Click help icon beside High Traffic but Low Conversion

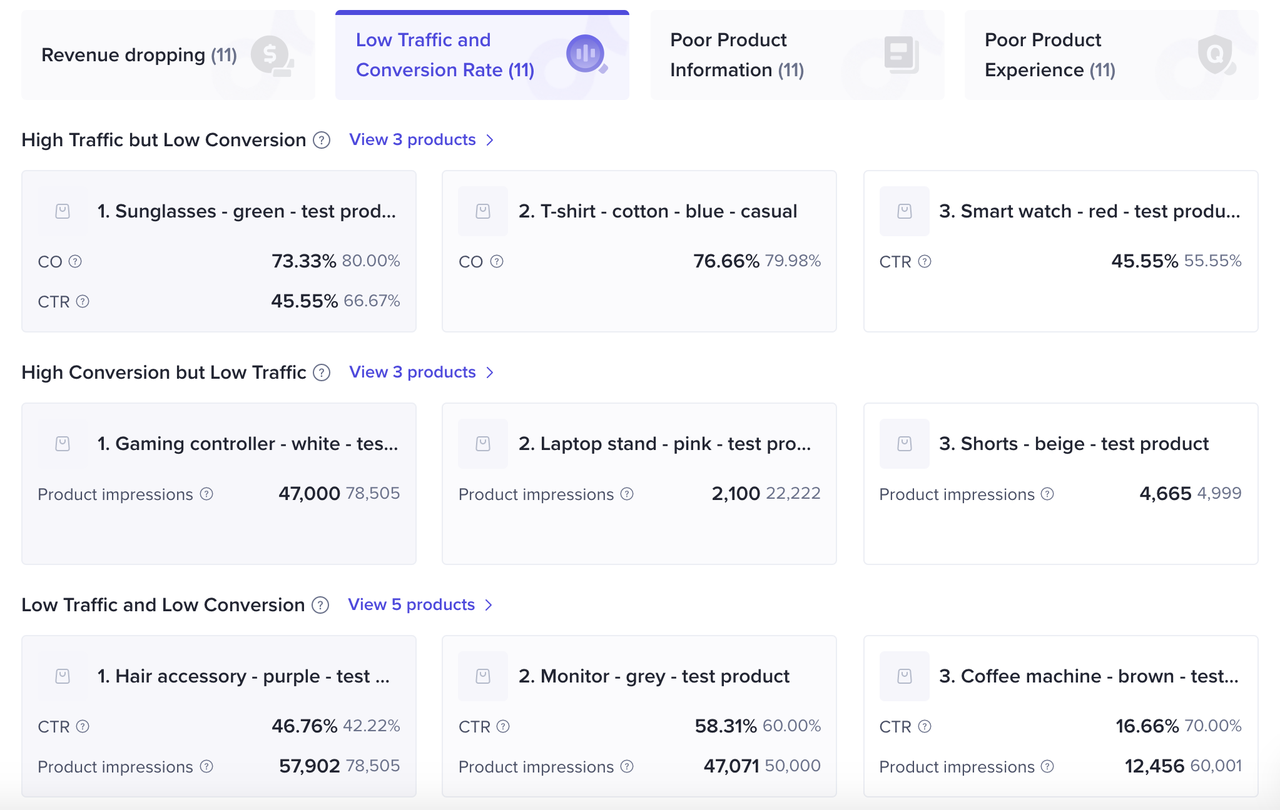(x=321, y=140)
